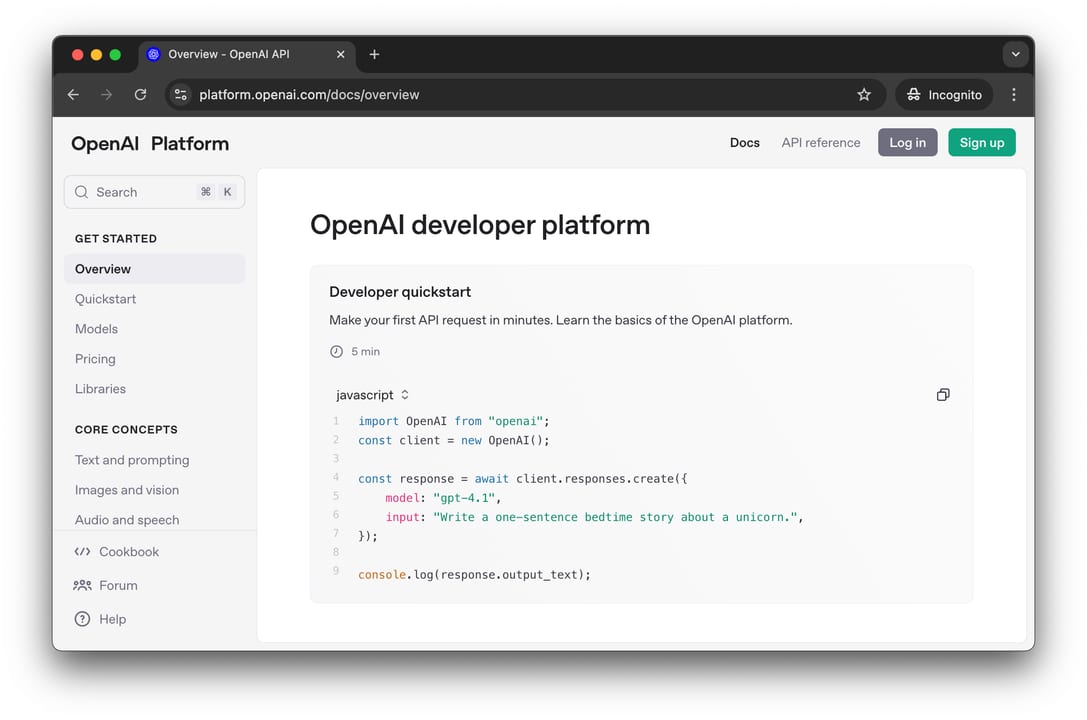The width and height of the screenshot is (1087, 720).
Task: Focus the Search docs field
Action: (x=155, y=192)
